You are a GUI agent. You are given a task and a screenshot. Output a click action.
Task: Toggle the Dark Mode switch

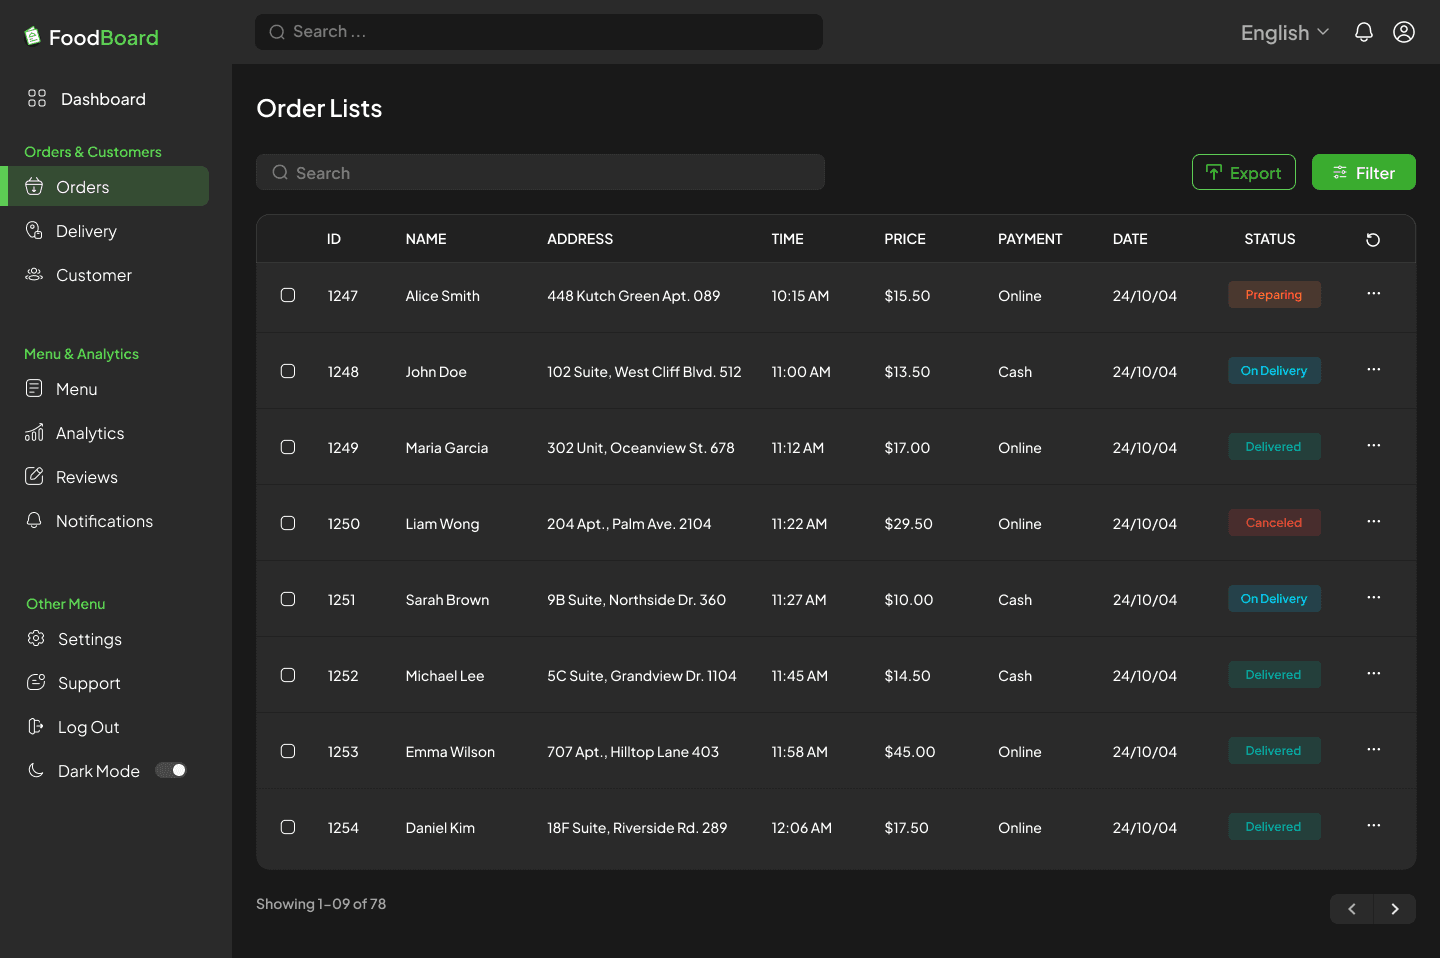click(x=171, y=770)
